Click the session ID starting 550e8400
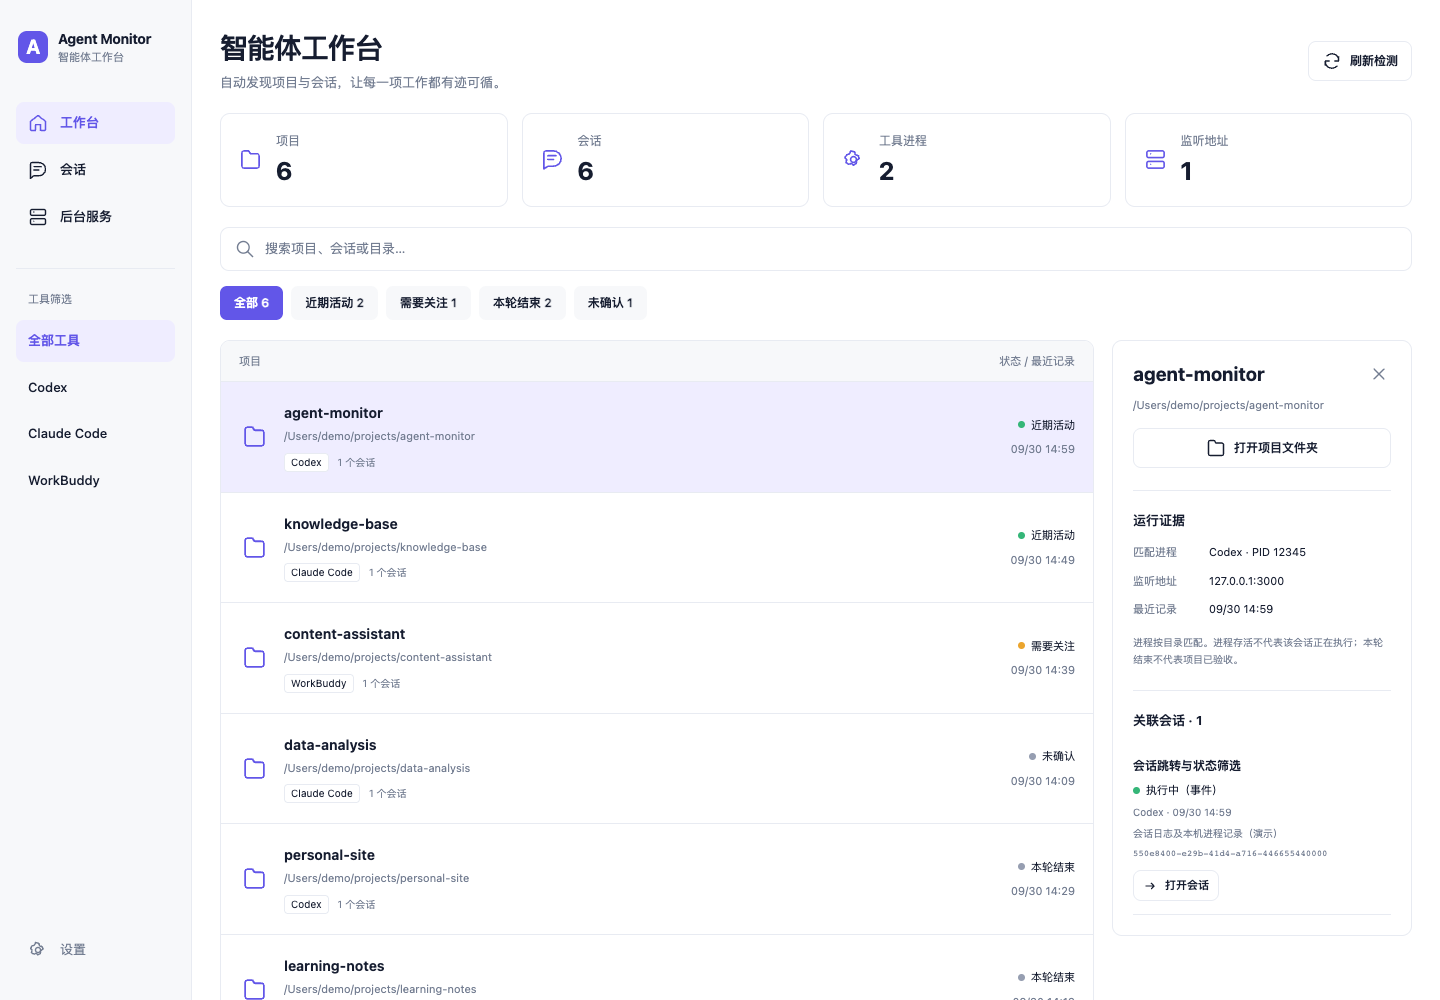This screenshot has height=1000, width=1440. coord(1230,854)
